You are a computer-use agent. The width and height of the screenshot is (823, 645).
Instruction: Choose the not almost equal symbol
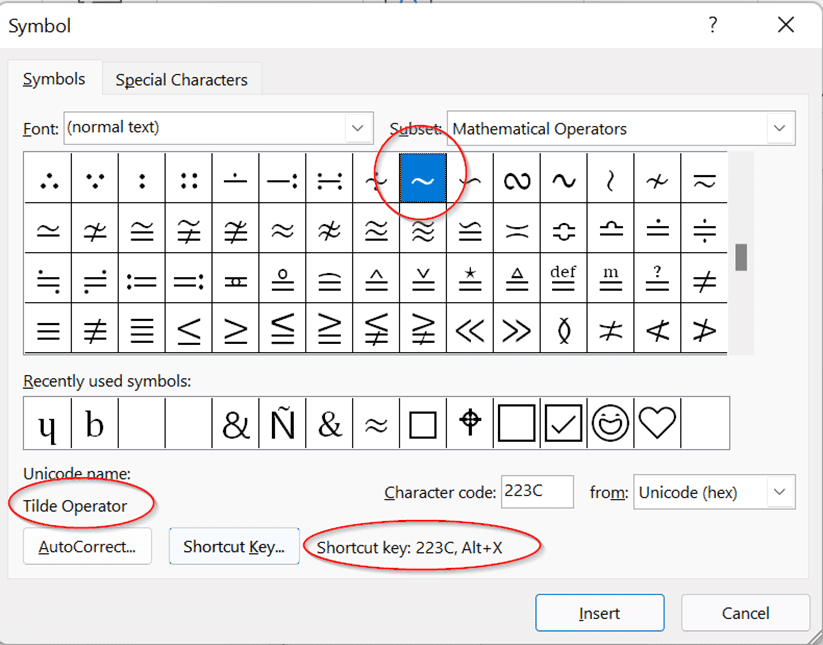click(x=329, y=228)
